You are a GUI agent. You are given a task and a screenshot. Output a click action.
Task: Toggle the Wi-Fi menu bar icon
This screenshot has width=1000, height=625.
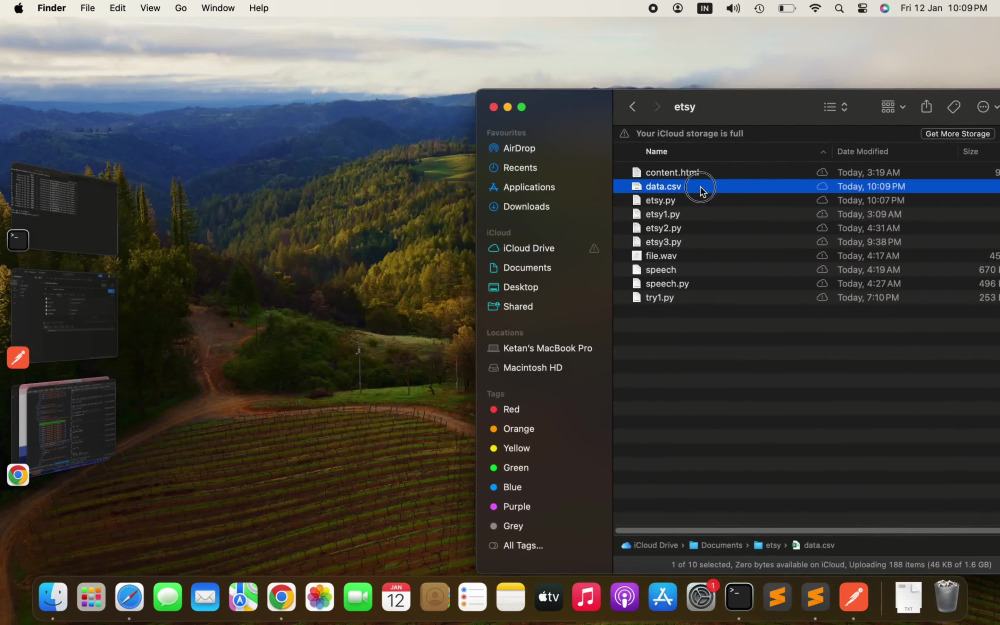click(x=815, y=8)
